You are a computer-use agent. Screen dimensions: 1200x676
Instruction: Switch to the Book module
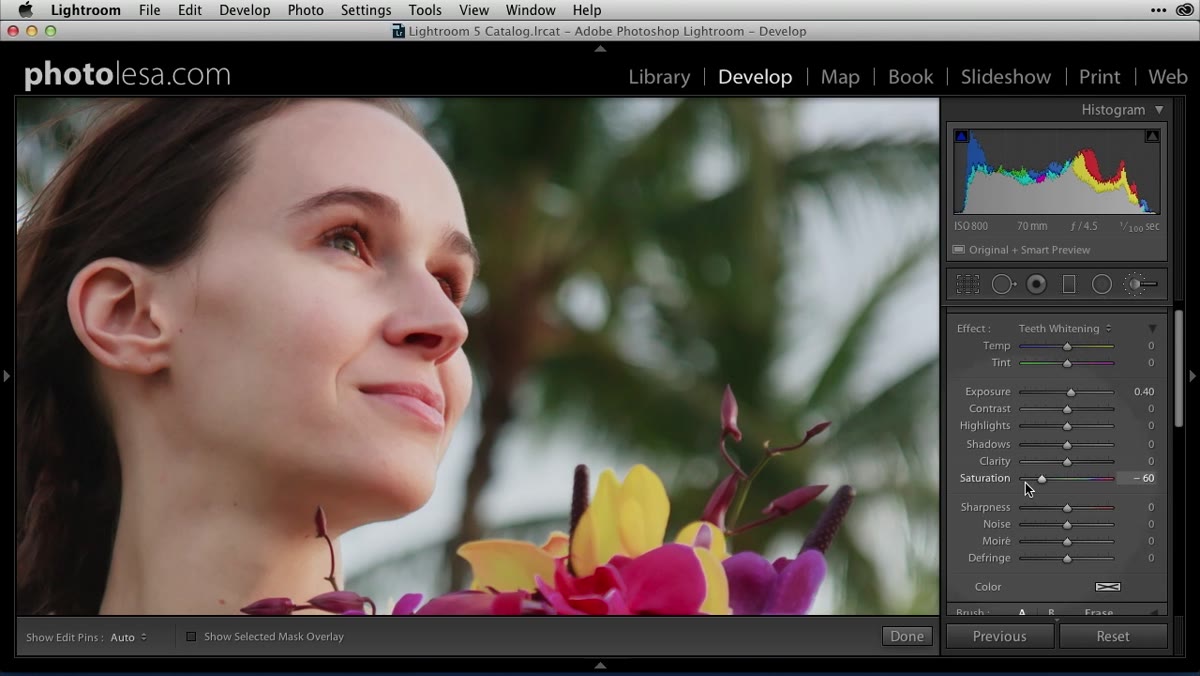[x=911, y=77]
